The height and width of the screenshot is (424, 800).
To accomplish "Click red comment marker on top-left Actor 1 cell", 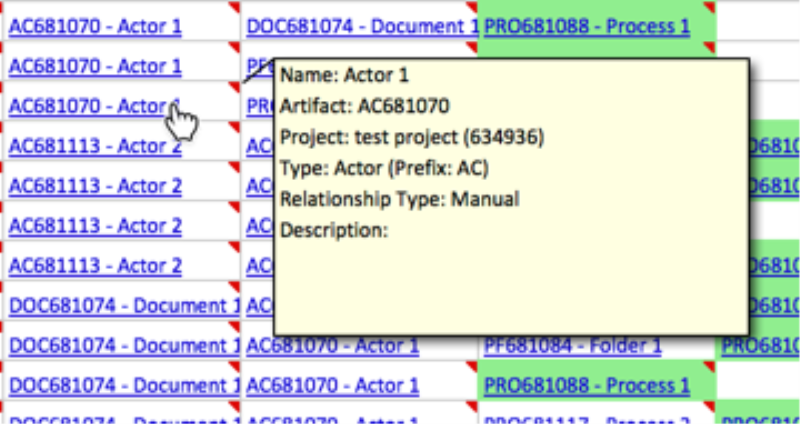I will (x=236, y=8).
